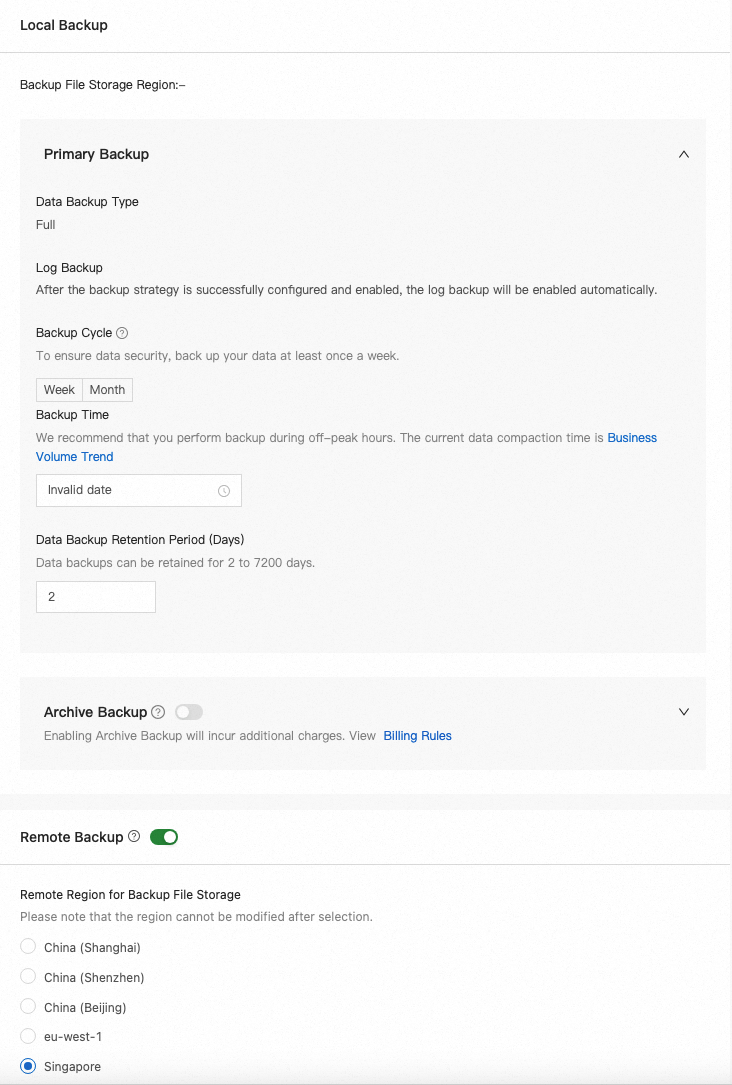Click the Data Backup Retention Period field
The image size is (732, 1085).
pyautogui.click(x=96, y=597)
